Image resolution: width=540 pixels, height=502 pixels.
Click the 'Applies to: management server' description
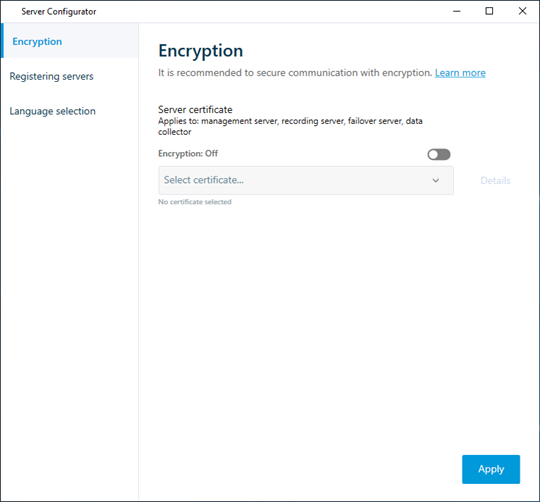pos(290,126)
